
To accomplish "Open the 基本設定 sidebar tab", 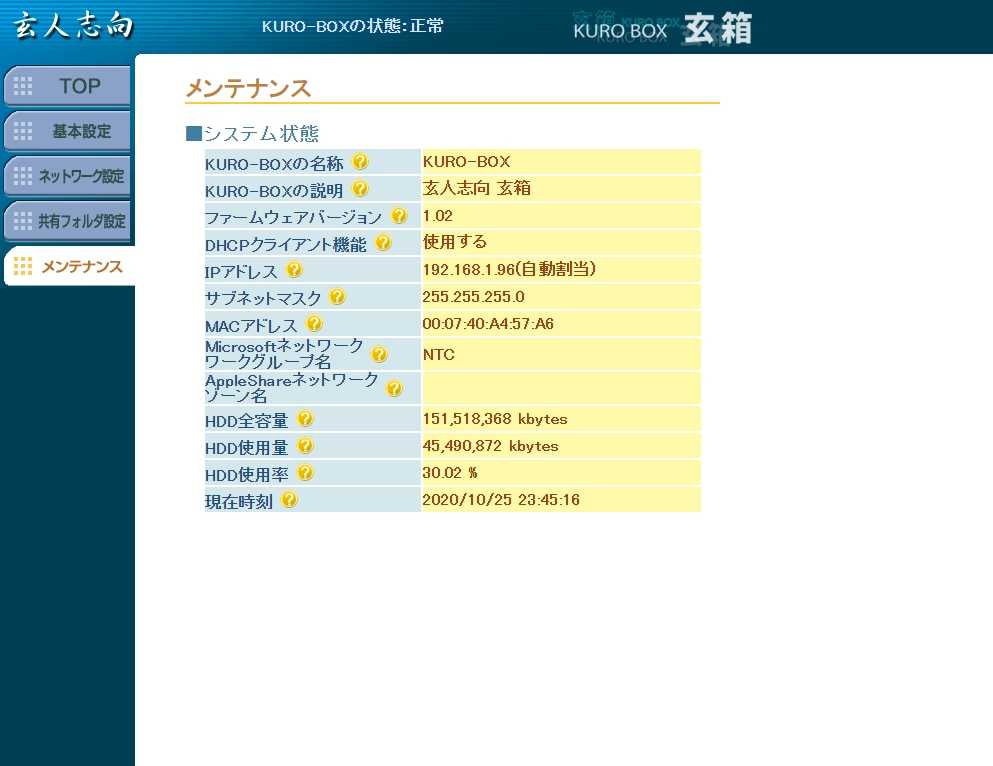I will pos(68,131).
